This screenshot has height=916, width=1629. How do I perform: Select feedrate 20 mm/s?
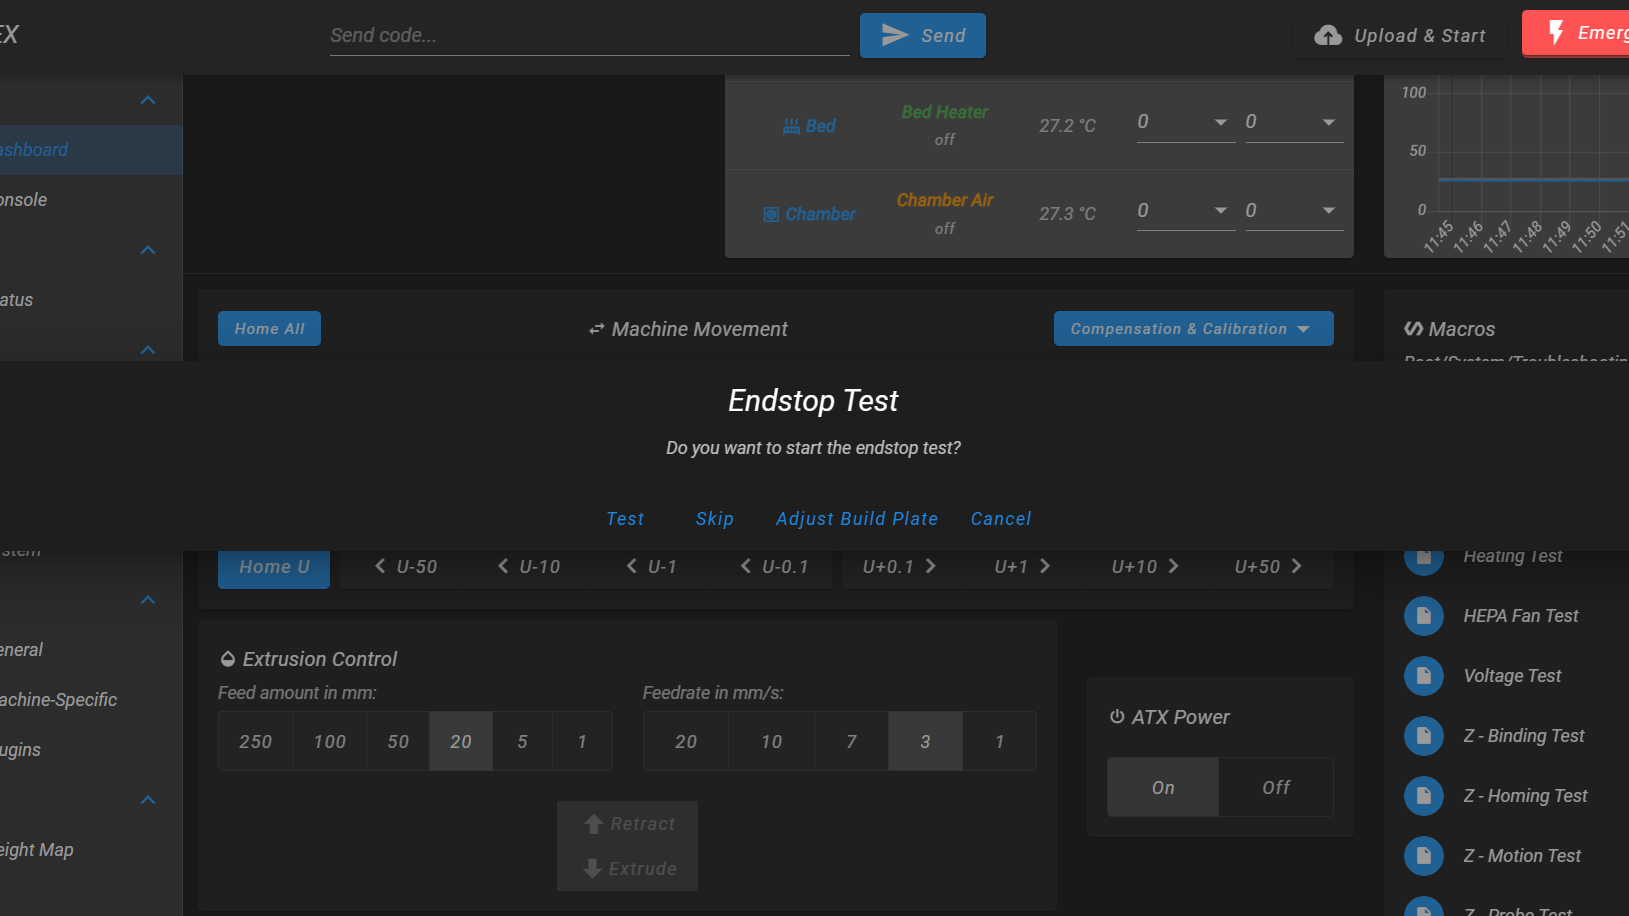click(x=686, y=741)
